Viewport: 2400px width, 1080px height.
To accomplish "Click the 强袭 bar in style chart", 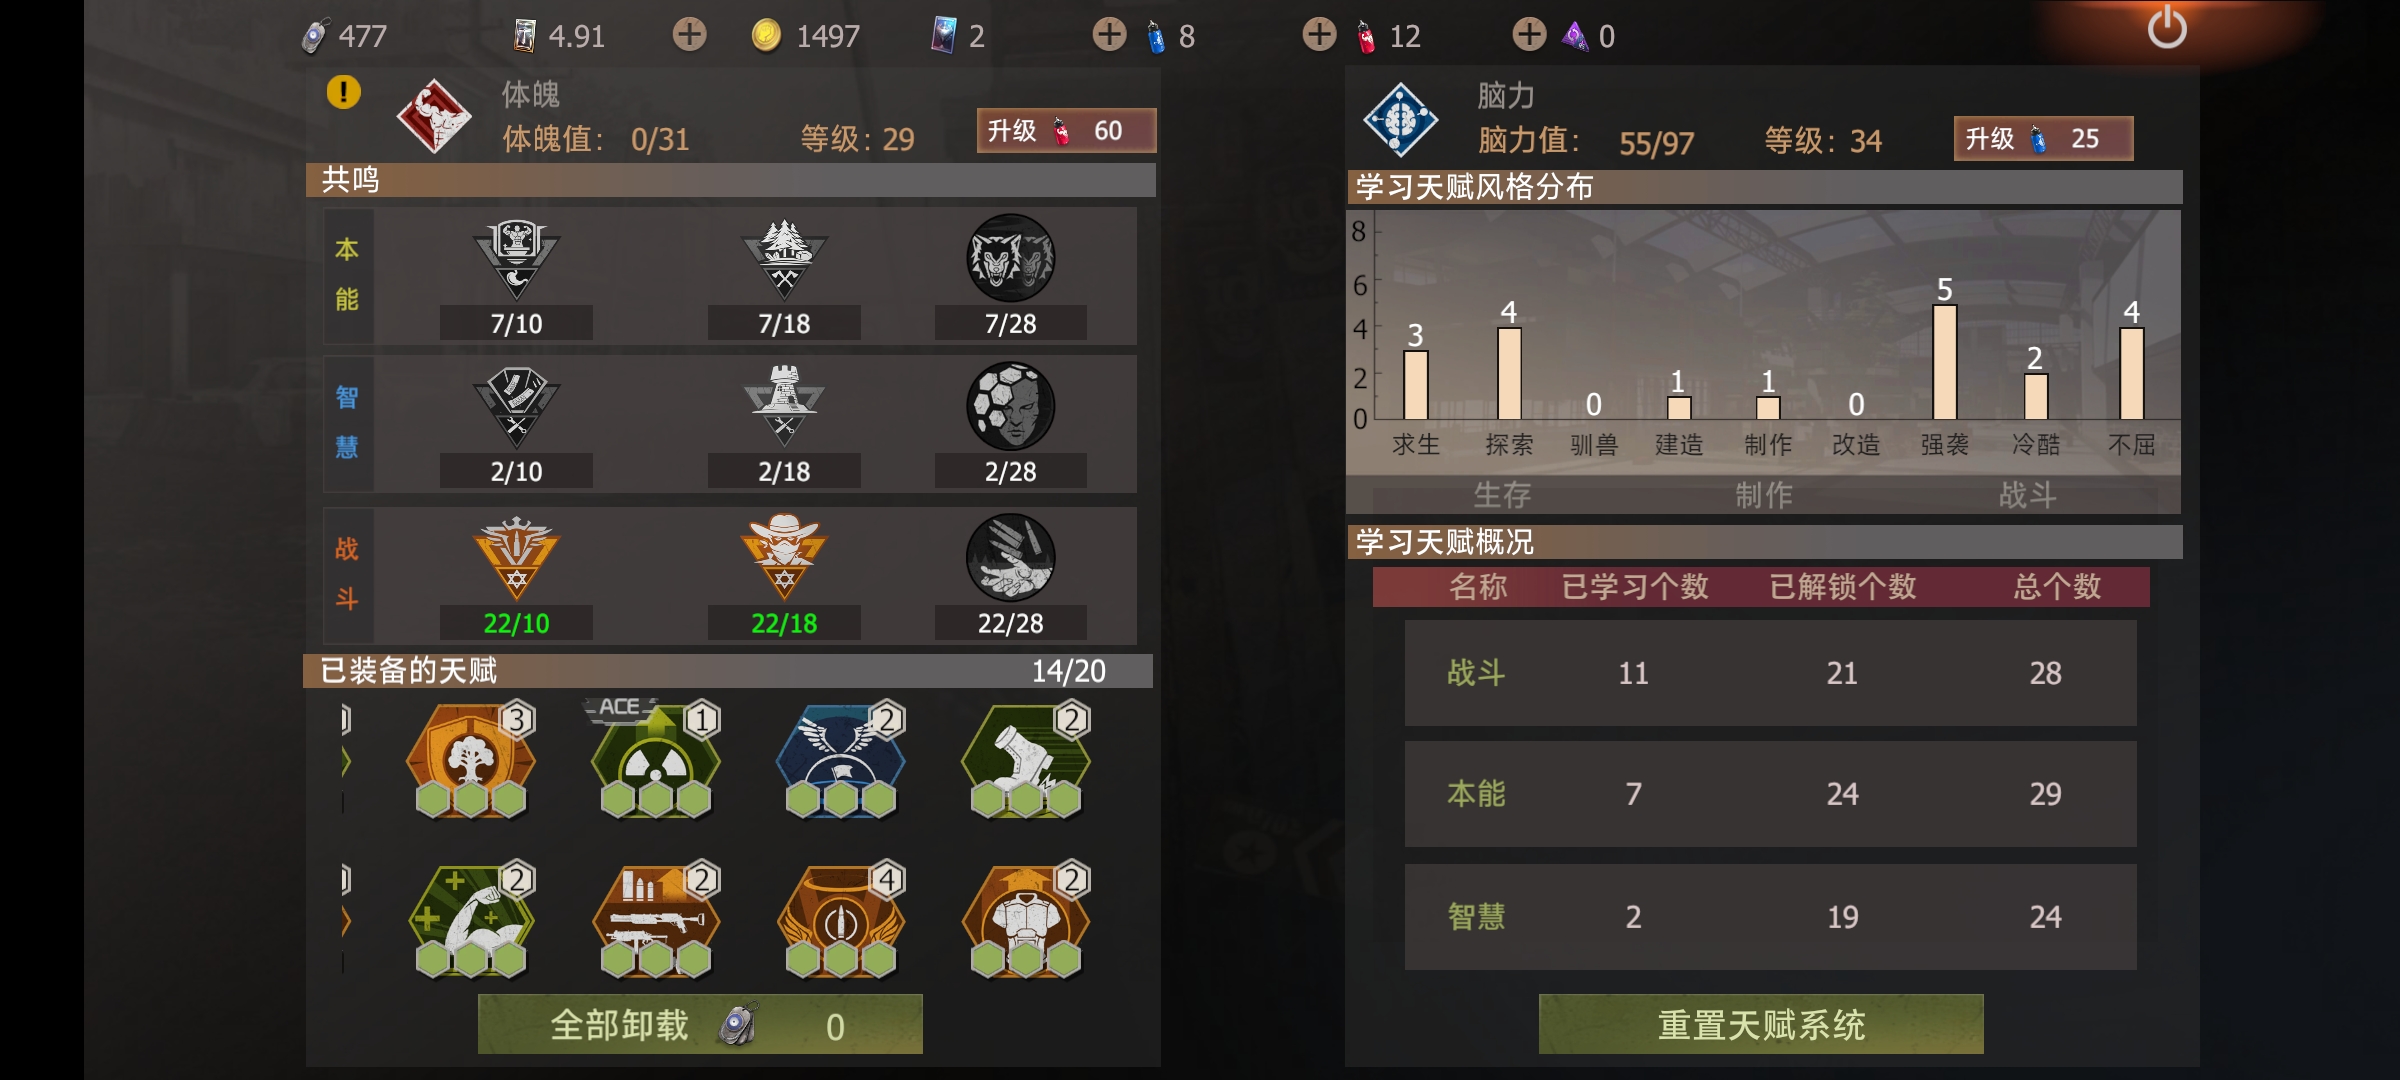I will tap(1944, 362).
